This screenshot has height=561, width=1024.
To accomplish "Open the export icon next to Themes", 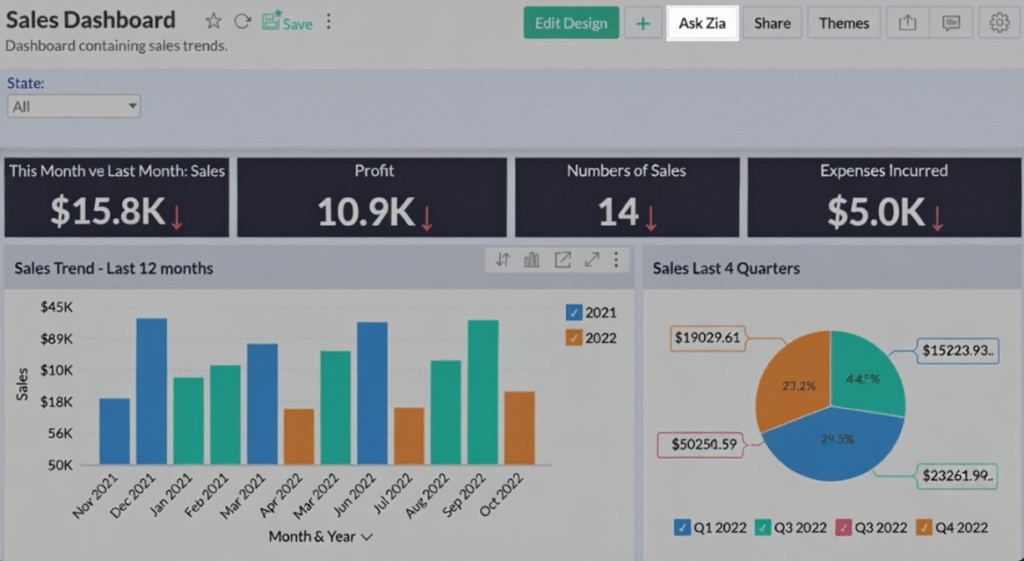I will click(907, 23).
